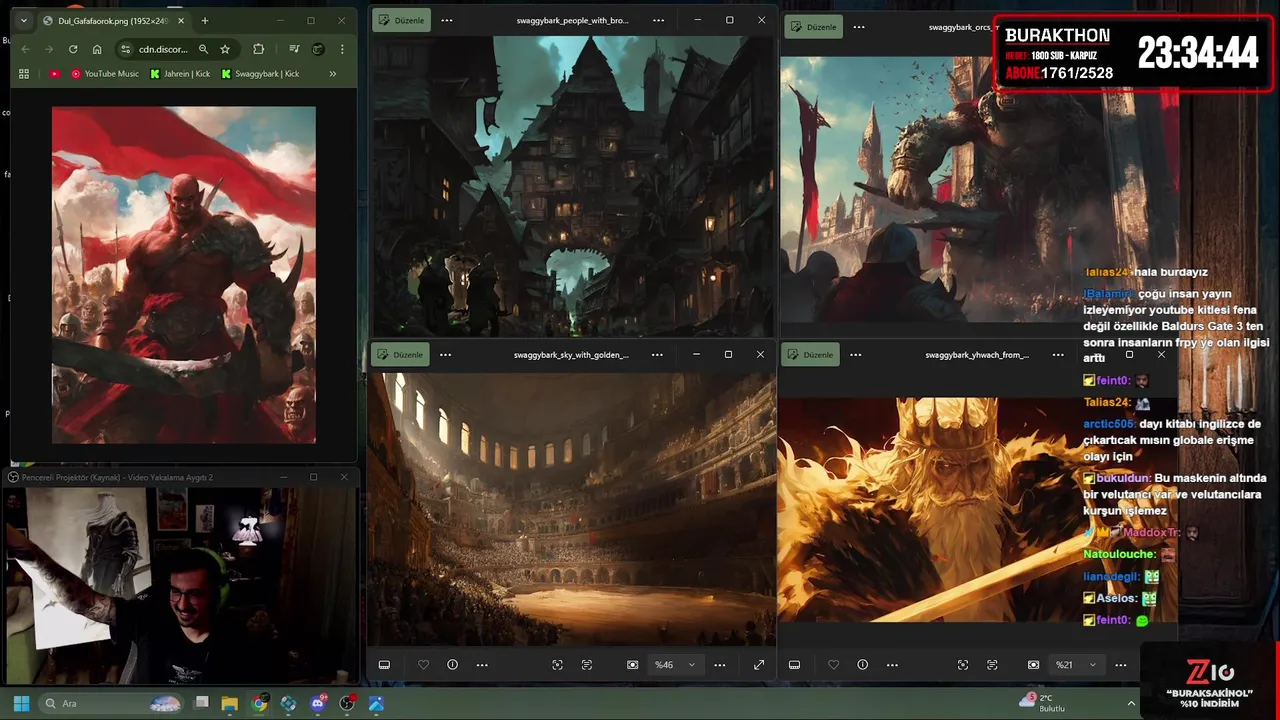Image resolution: width=1280 pixels, height=720 pixels.
Task: Click scan text icon in %46 photo toolbar
Action: click(587, 665)
